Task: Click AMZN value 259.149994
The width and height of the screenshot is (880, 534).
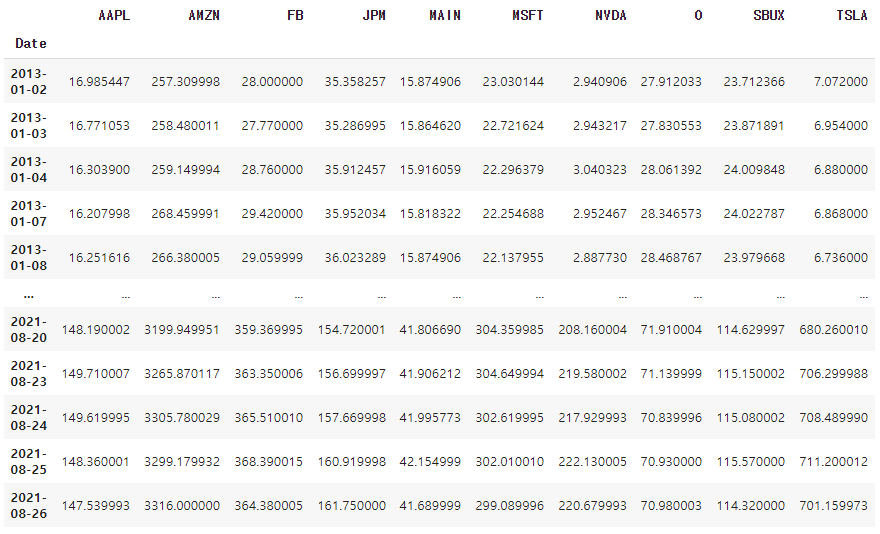Action: coord(185,170)
